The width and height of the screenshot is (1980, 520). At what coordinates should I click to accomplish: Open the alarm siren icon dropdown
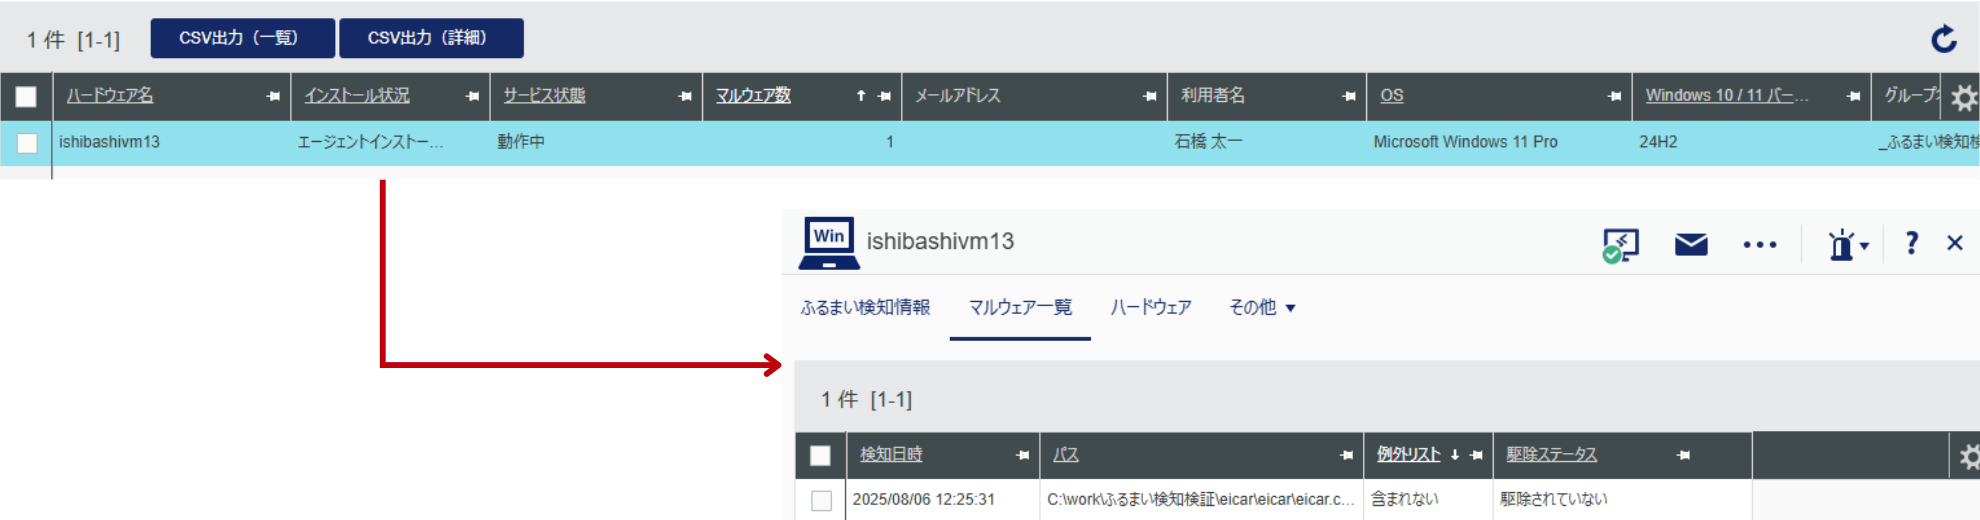coord(1847,244)
